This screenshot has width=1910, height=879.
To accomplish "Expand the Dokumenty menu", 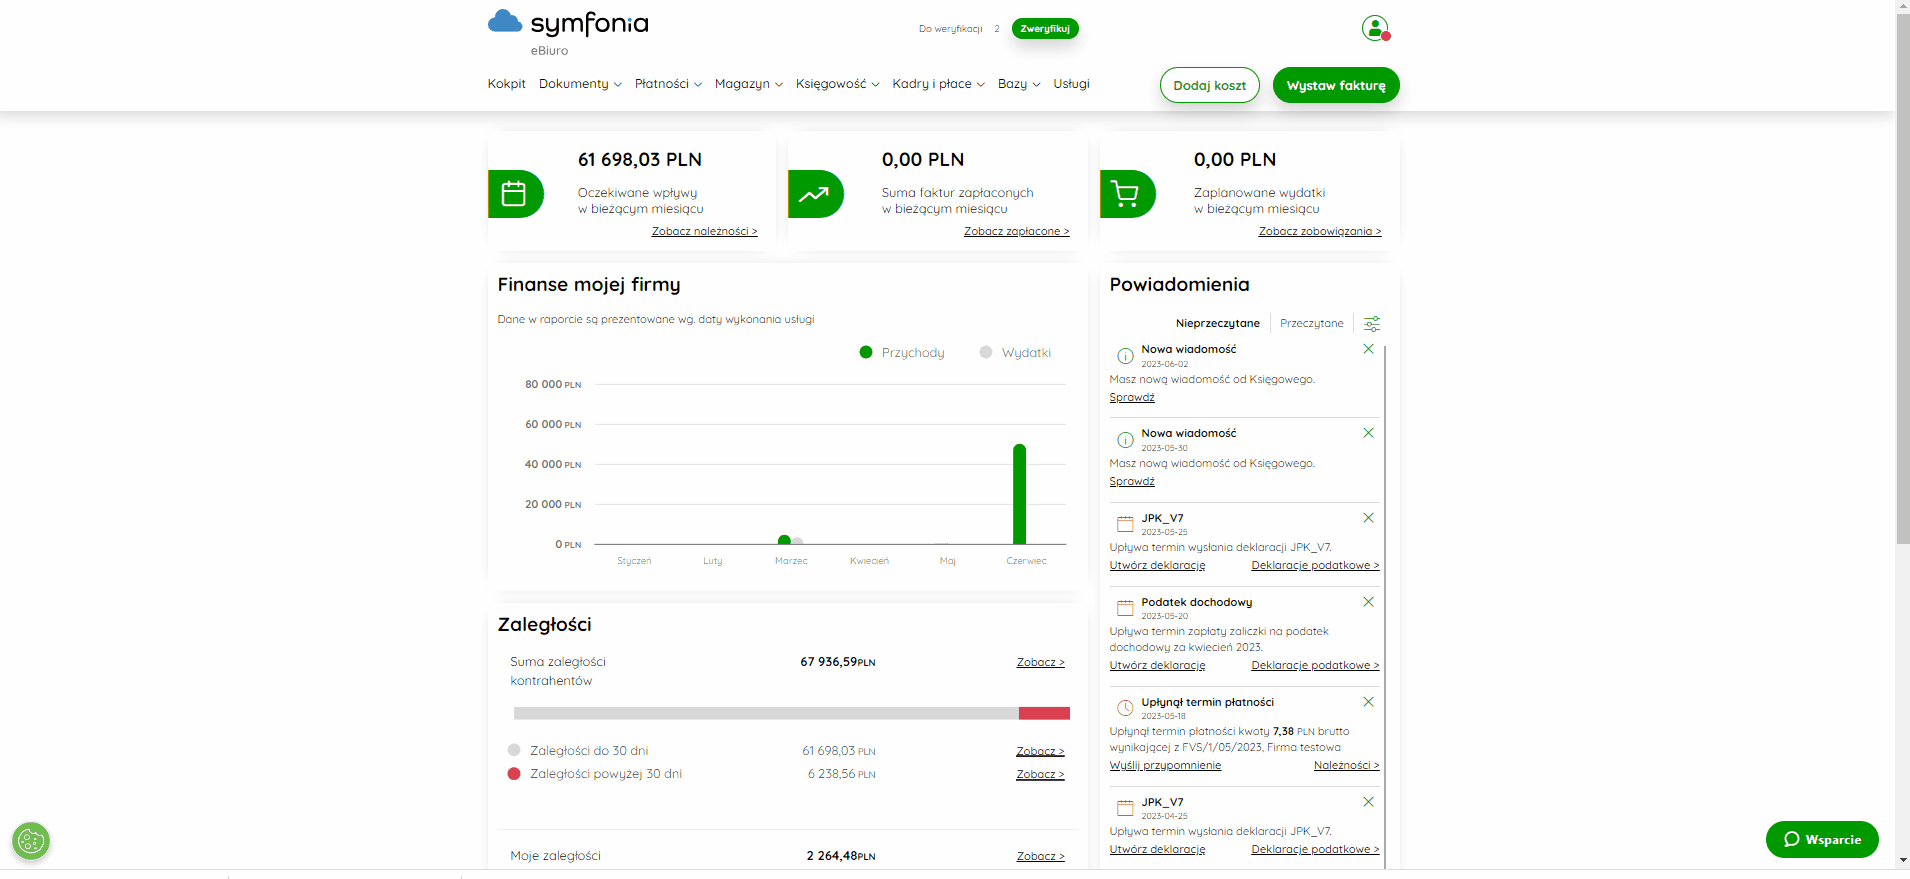I will click(x=580, y=84).
